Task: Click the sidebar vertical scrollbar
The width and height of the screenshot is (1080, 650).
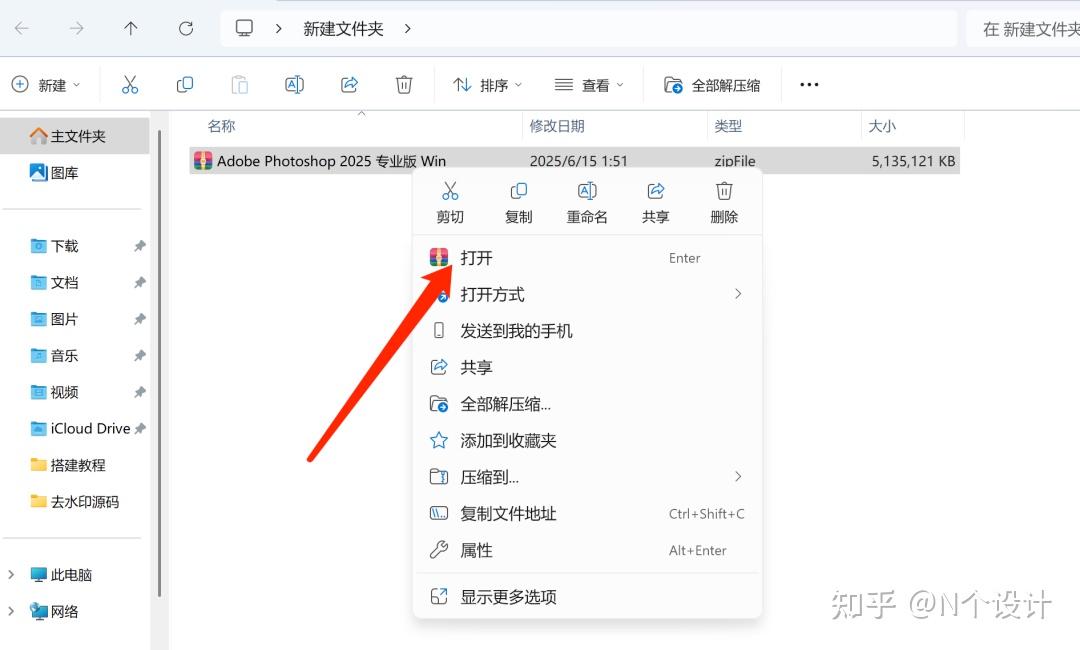Action: tap(159, 364)
